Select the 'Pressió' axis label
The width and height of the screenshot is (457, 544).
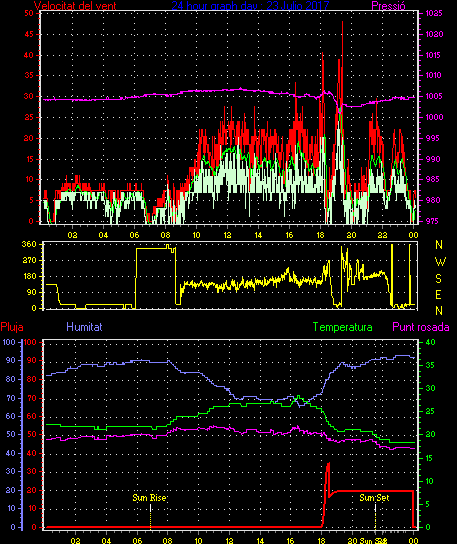(388, 6)
